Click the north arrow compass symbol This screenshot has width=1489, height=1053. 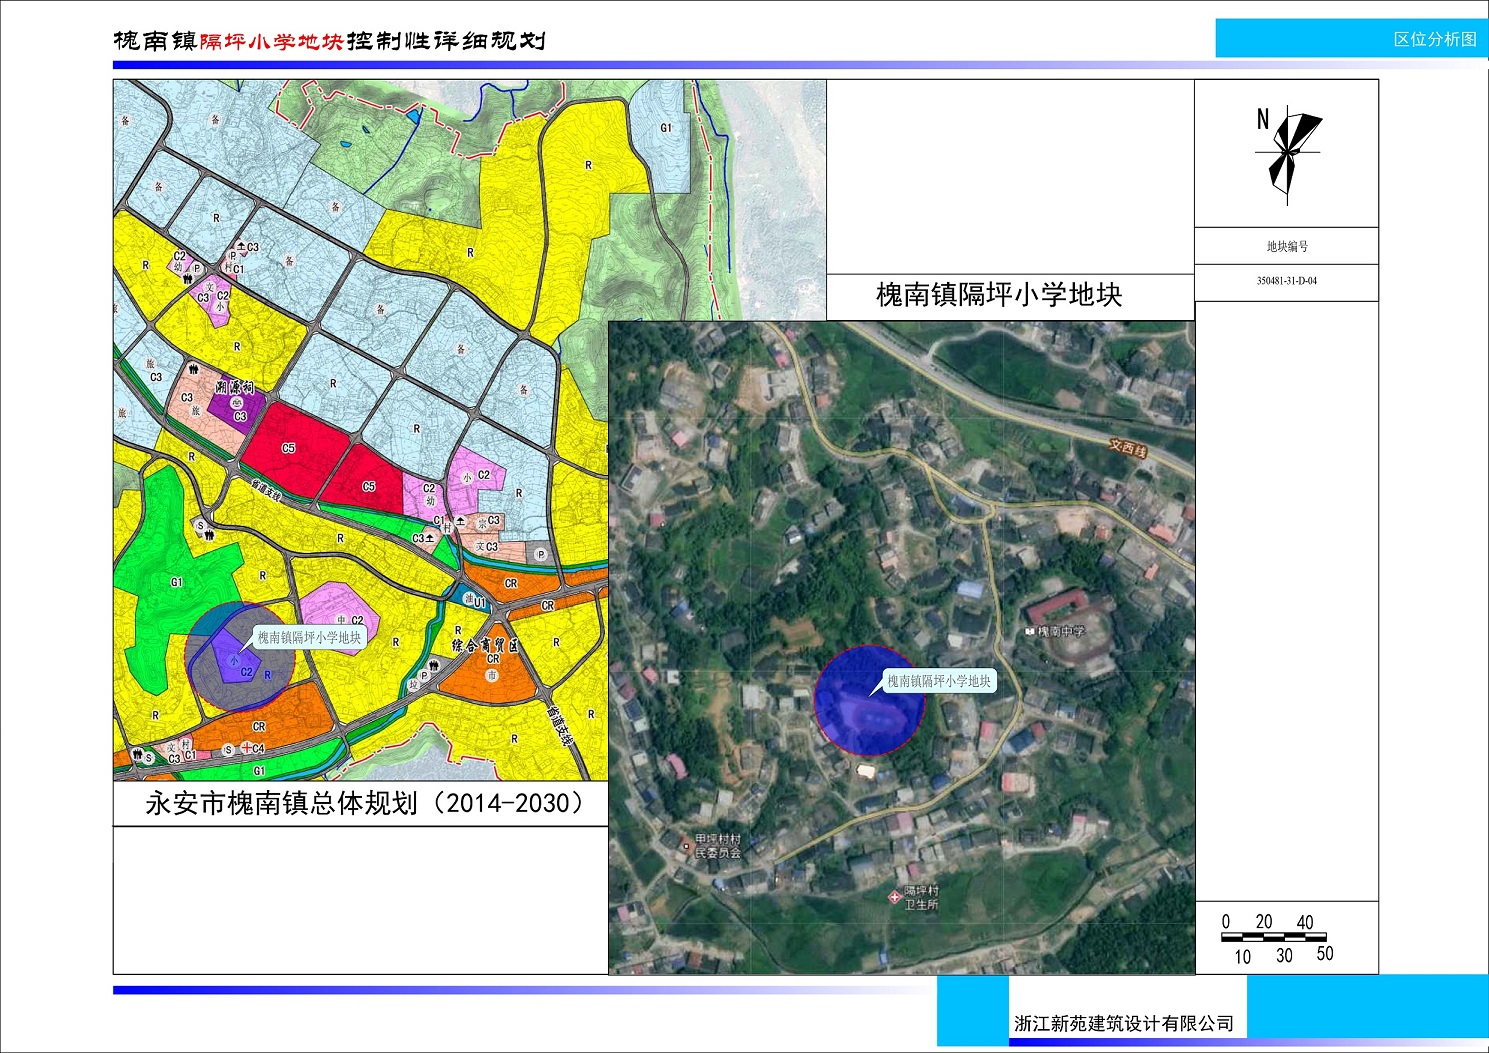tap(1288, 152)
